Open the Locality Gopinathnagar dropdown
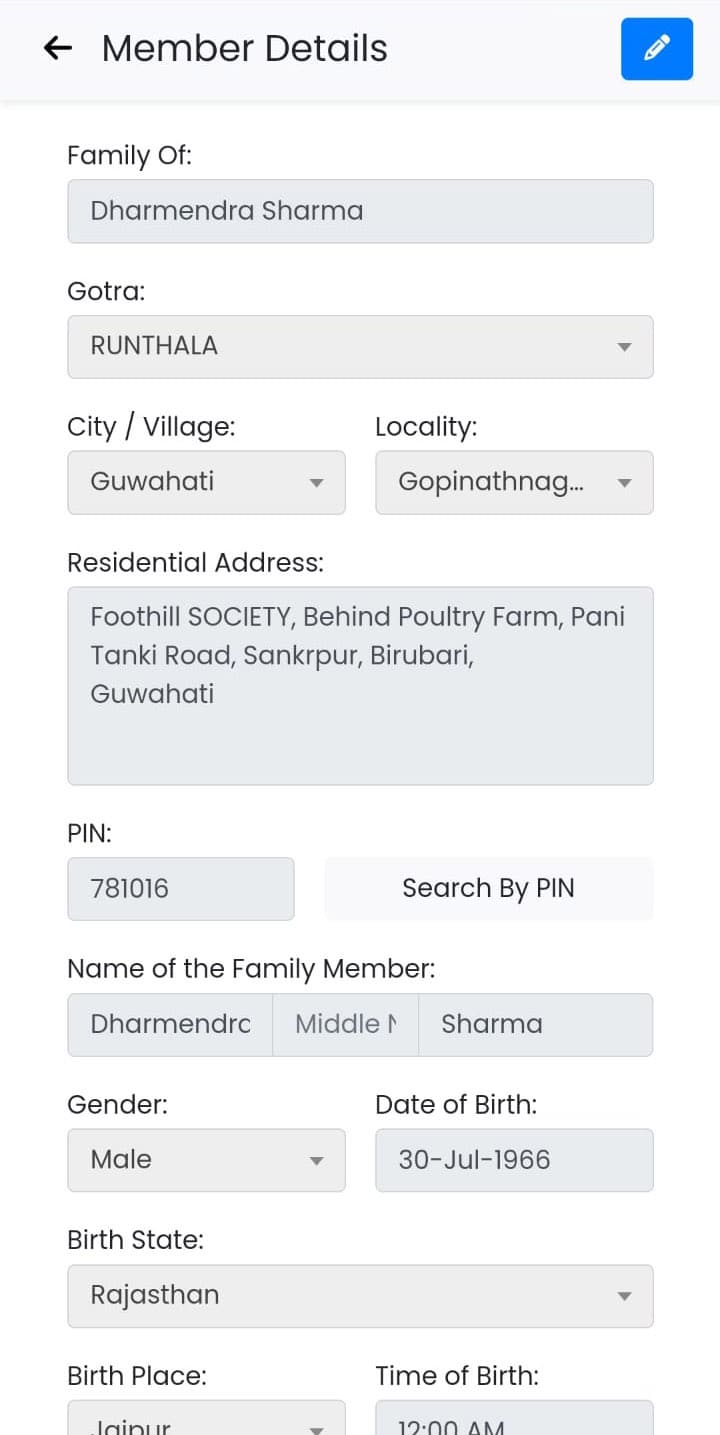Viewport: 720px width, 1435px height. coord(514,482)
